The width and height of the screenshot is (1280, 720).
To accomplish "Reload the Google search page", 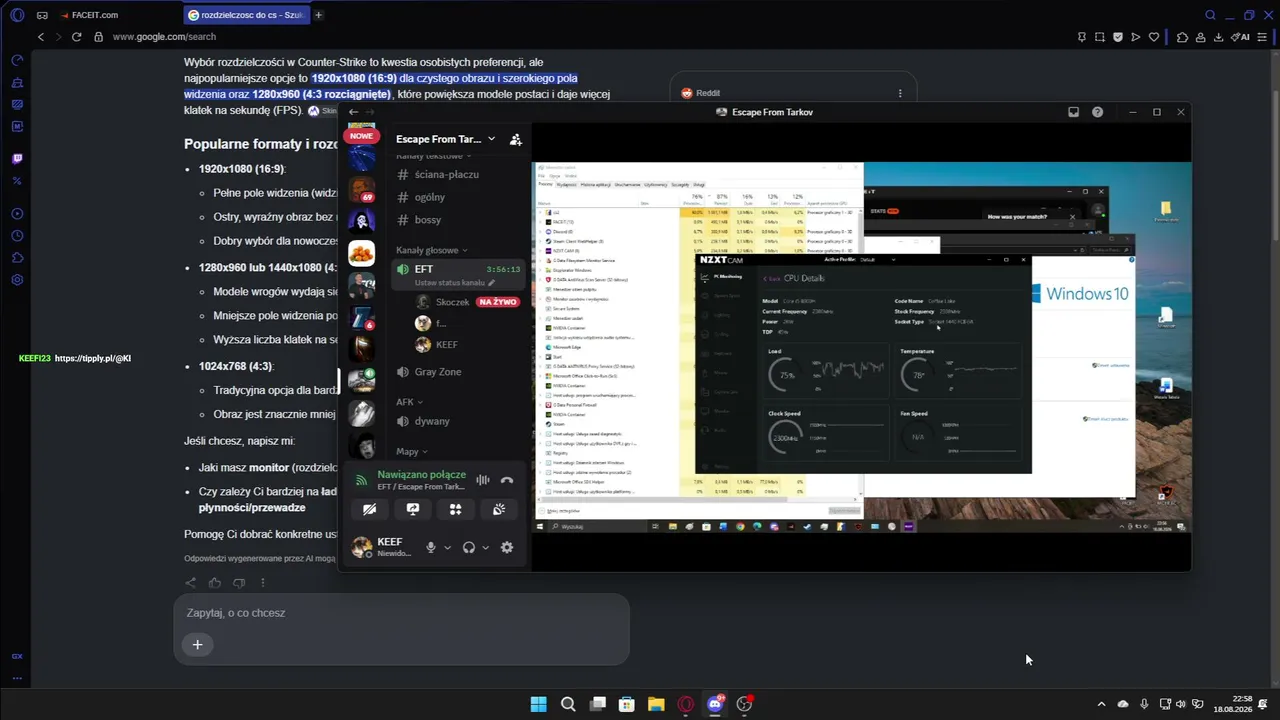I will pyautogui.click(x=76, y=37).
